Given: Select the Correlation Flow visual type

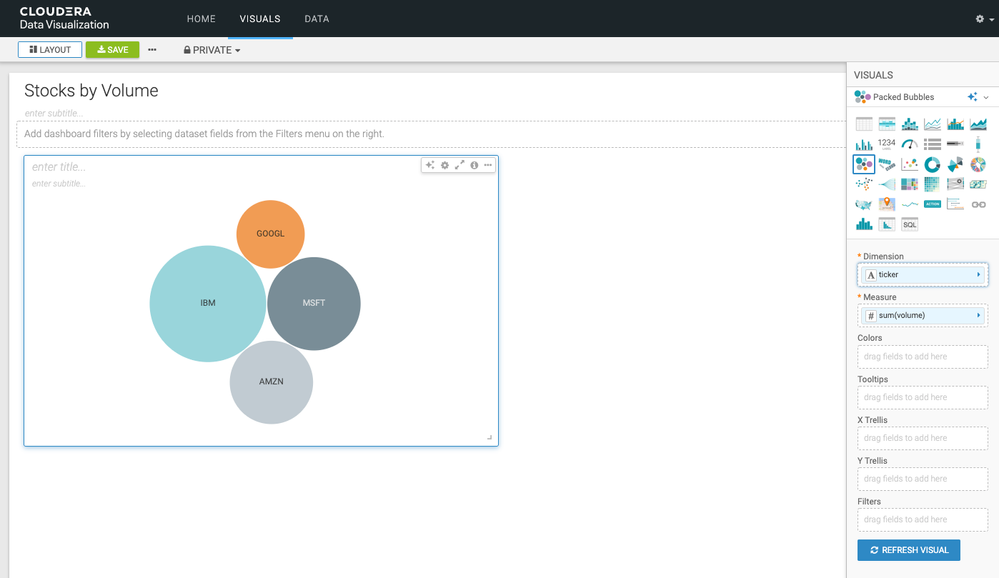Looking at the screenshot, I should point(956,185).
